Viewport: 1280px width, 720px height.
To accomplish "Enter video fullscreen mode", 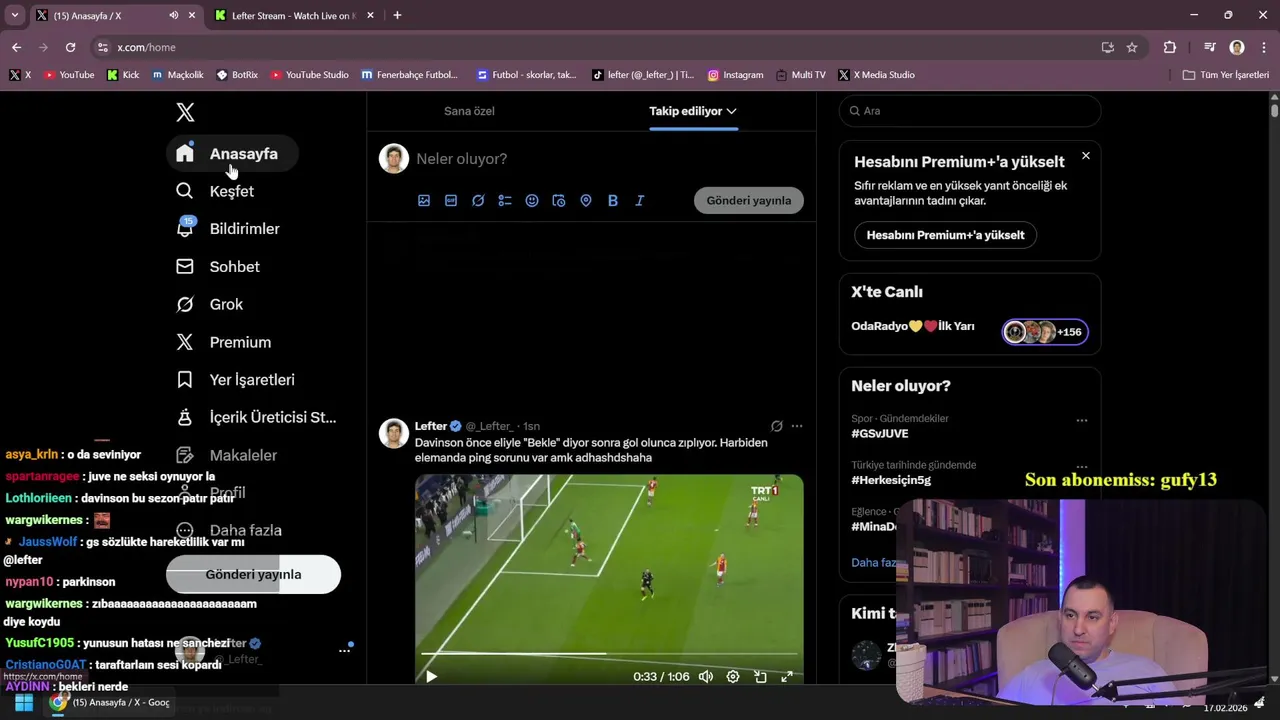I will (x=787, y=677).
